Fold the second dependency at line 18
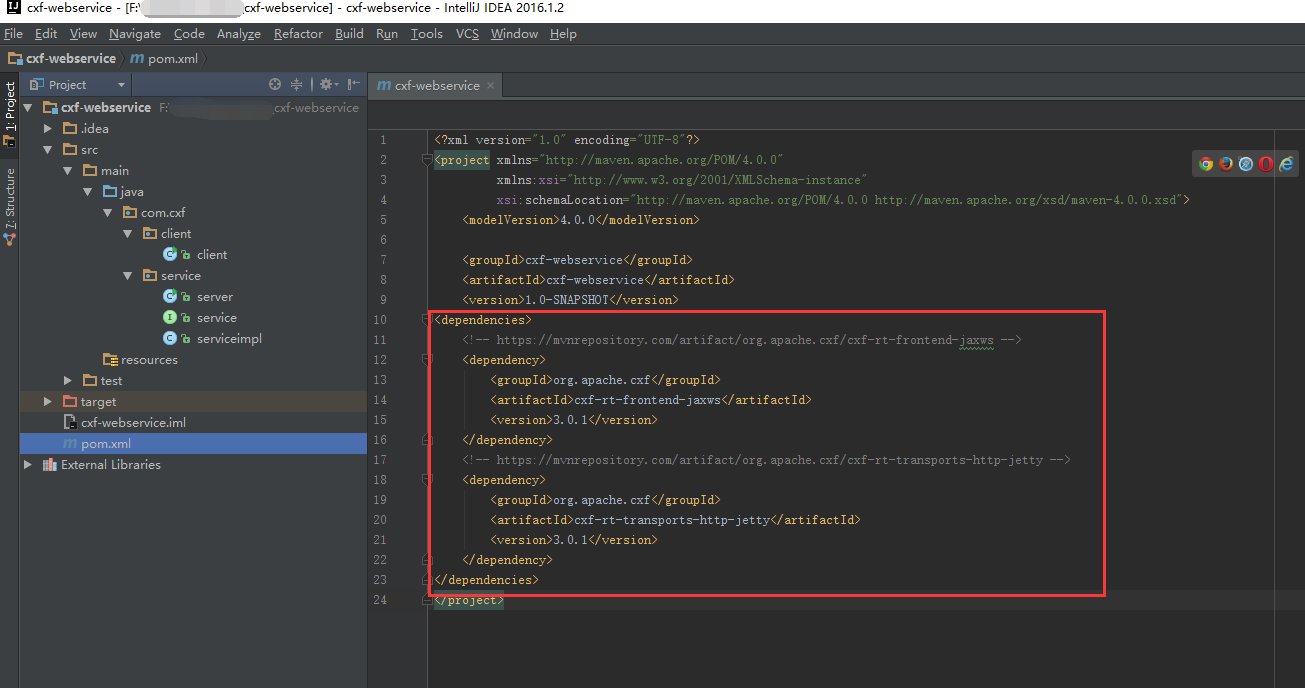 click(427, 480)
